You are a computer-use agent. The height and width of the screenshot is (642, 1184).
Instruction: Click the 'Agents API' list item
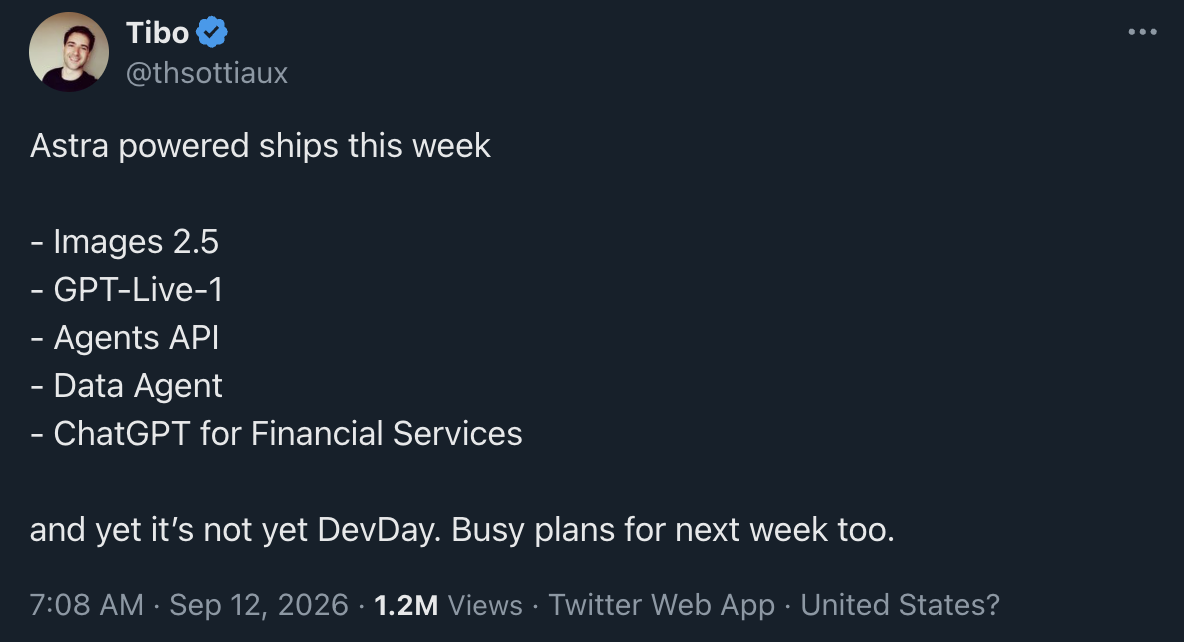pyautogui.click(x=125, y=338)
